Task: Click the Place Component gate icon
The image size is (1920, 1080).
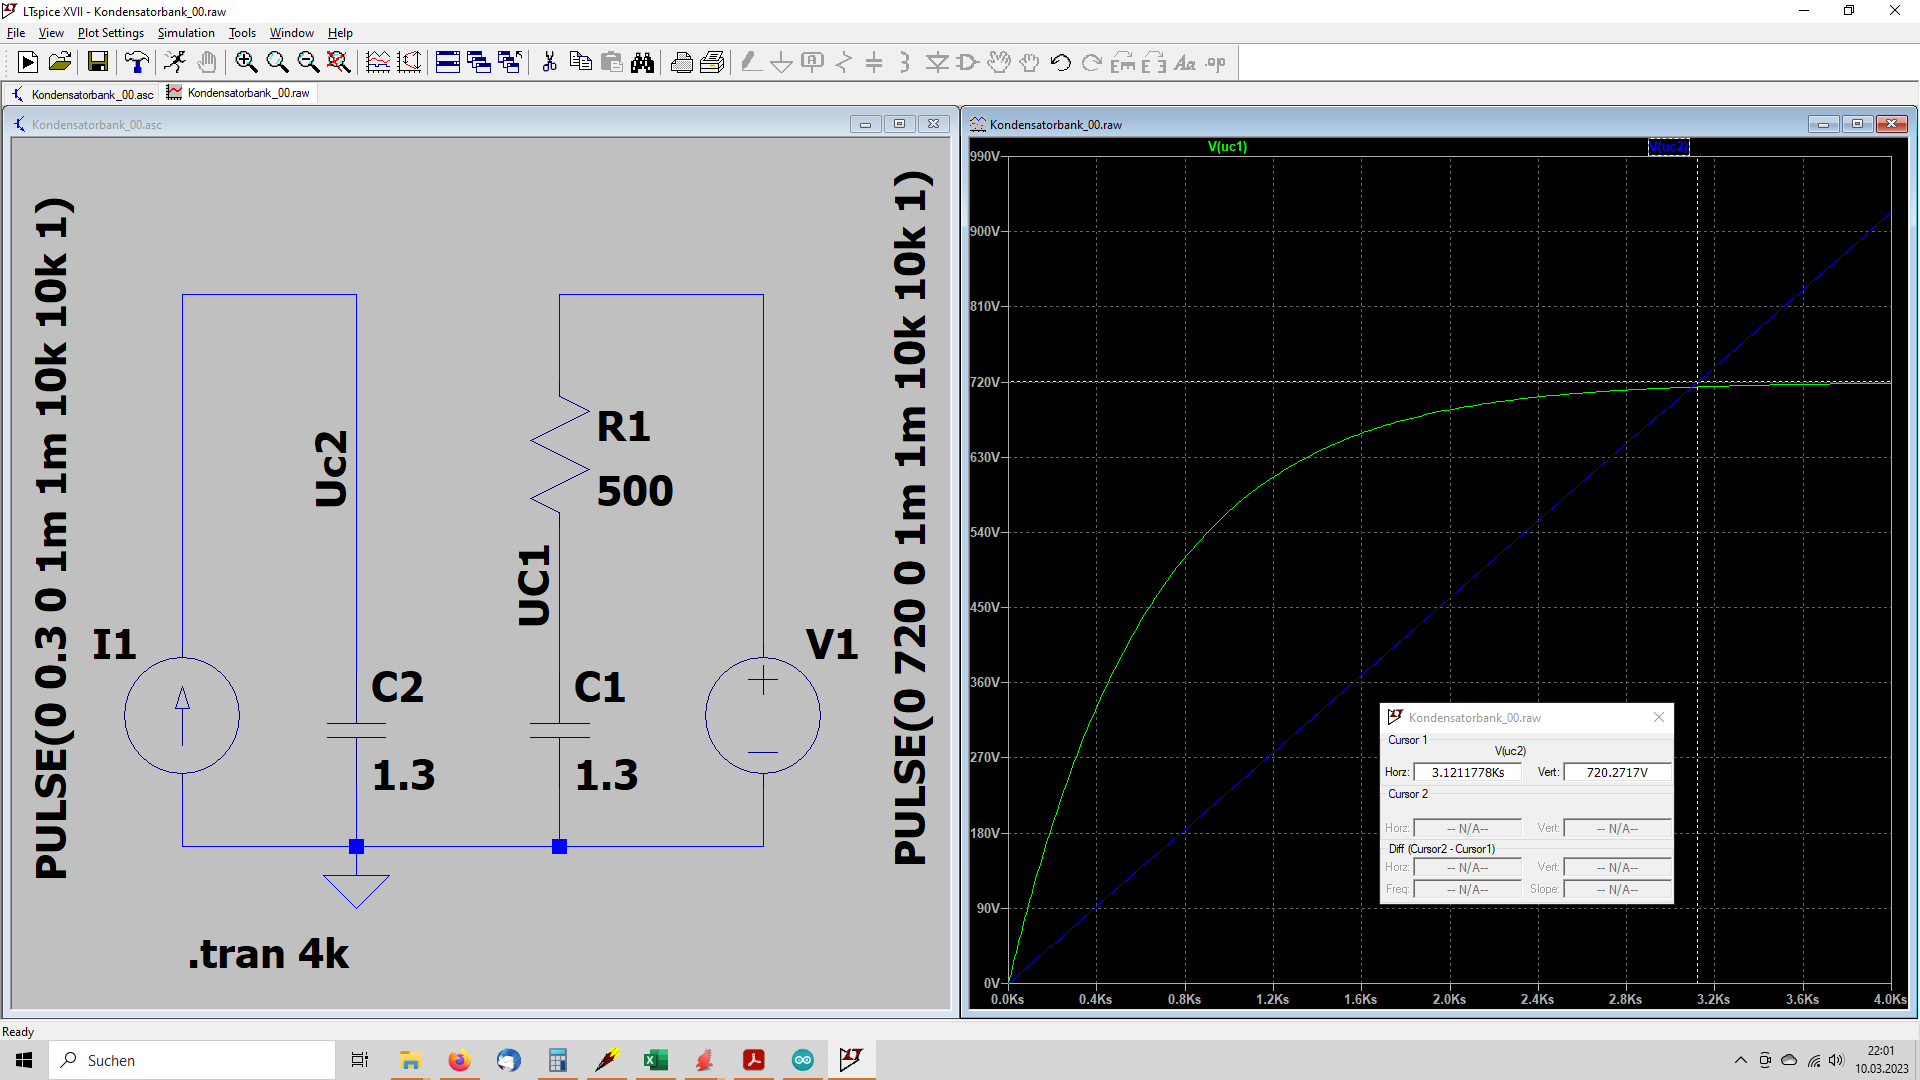Action: coord(967,62)
